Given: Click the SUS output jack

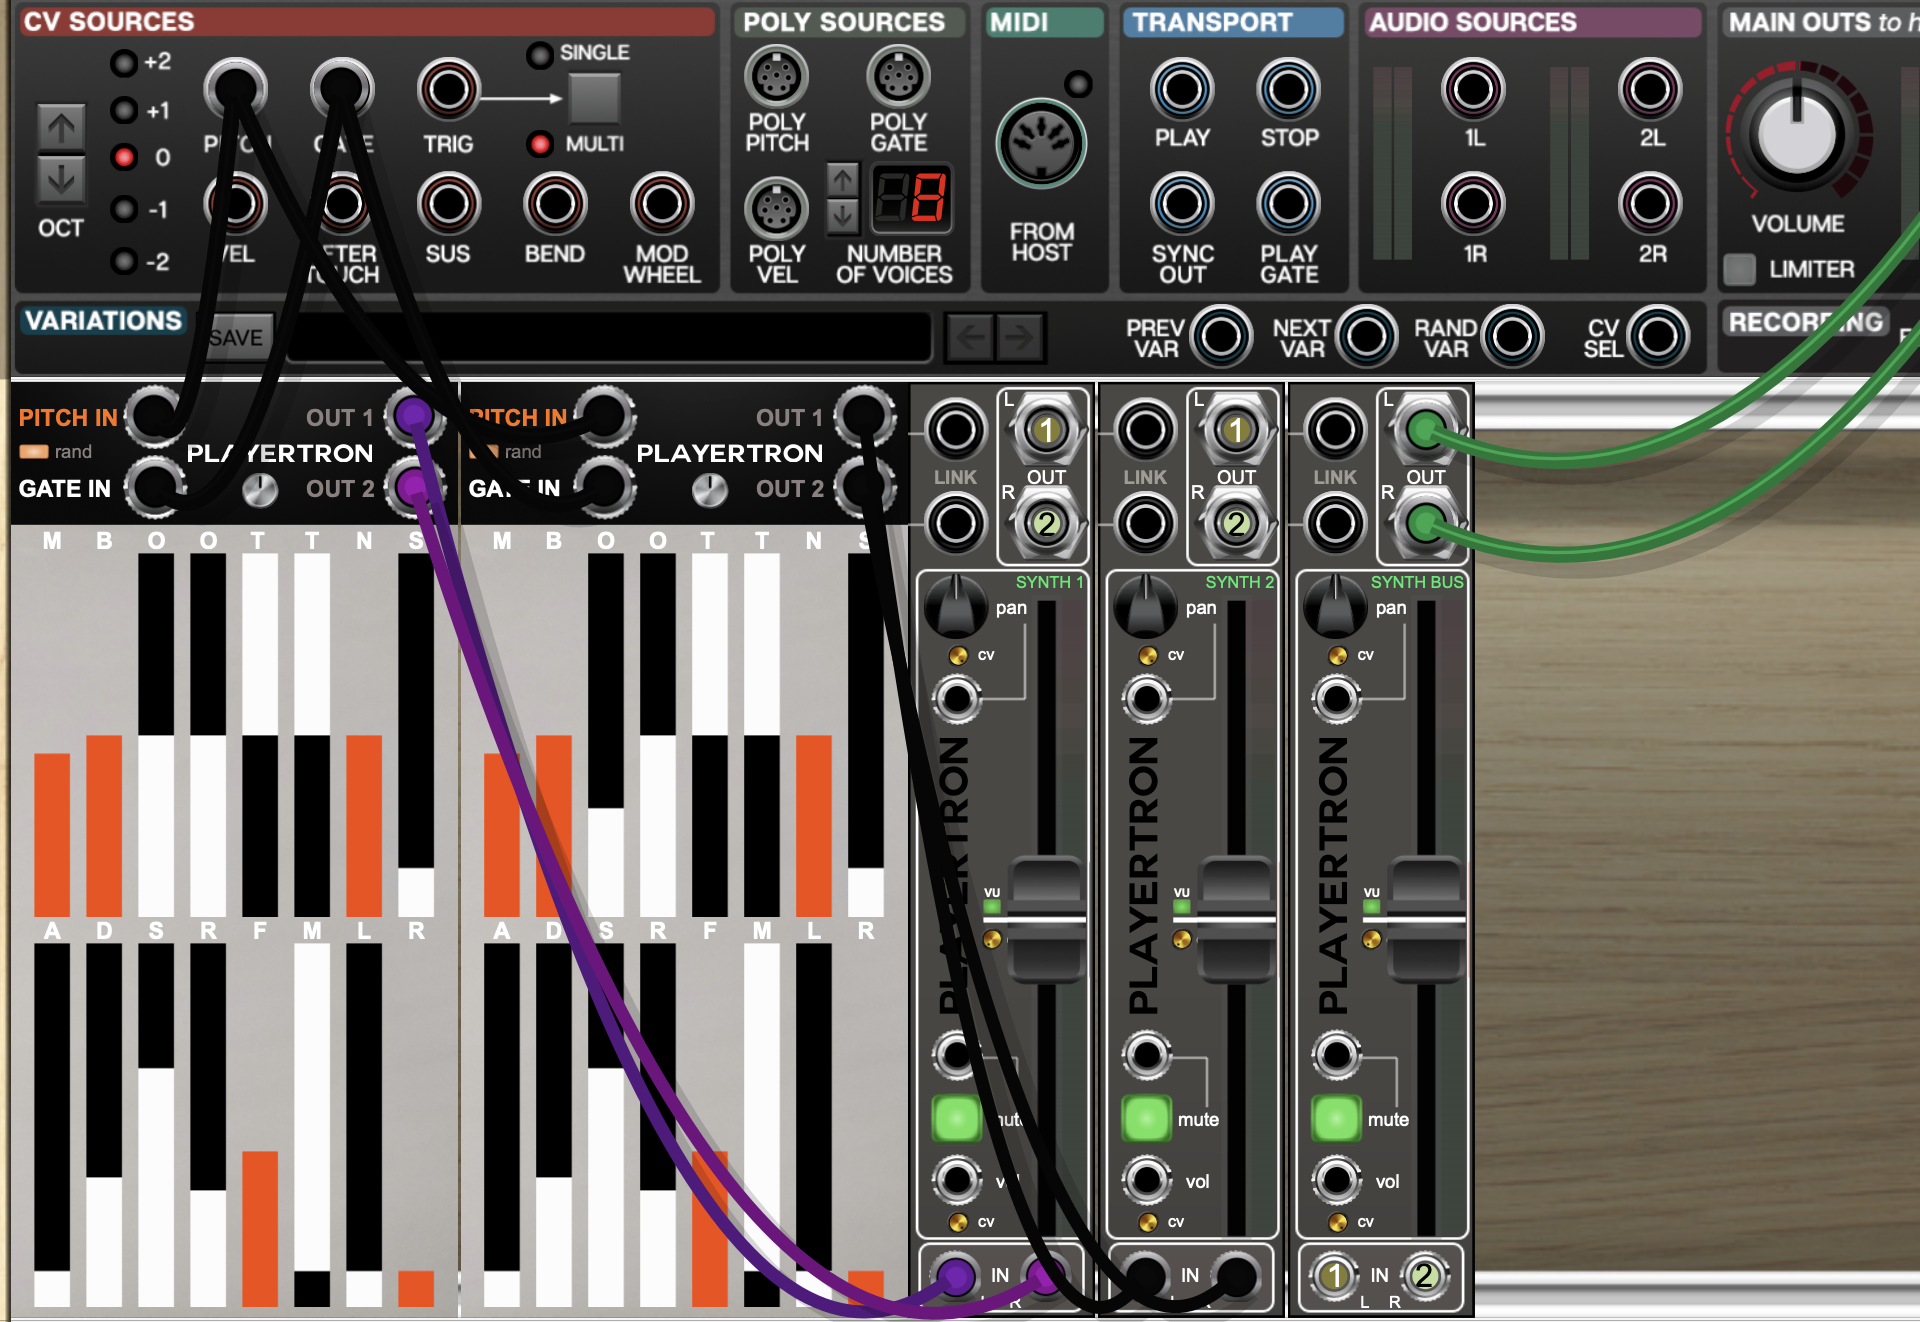Looking at the screenshot, I should [x=448, y=204].
